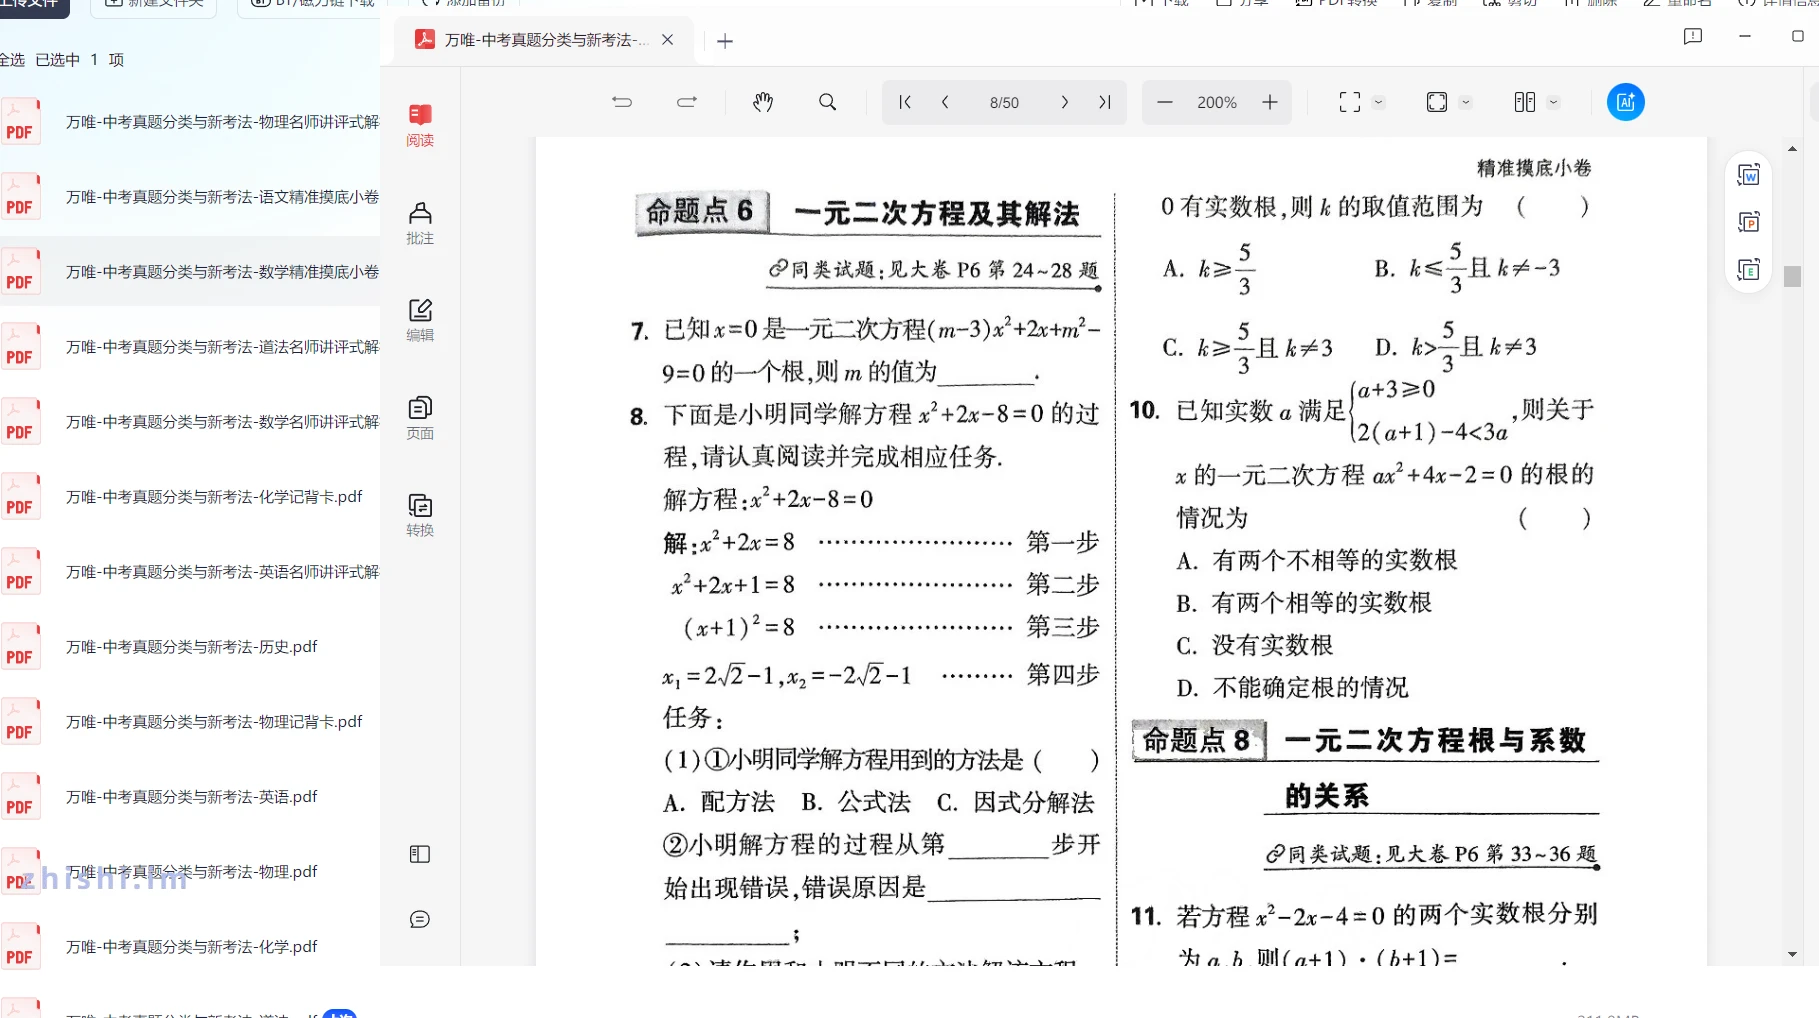The height and width of the screenshot is (1018, 1819).
Task: Click the document scrollbar up arrow
Action: tap(1792, 149)
